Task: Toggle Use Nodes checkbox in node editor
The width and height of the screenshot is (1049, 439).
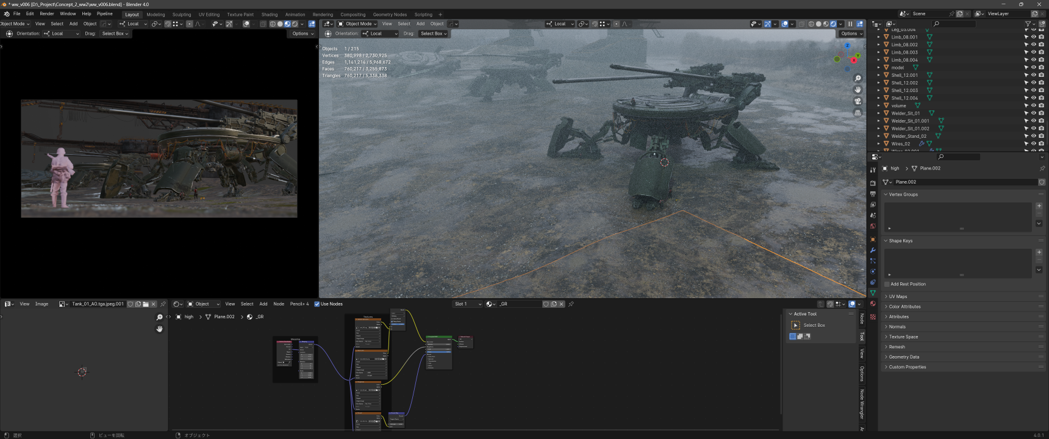Action: (317, 304)
